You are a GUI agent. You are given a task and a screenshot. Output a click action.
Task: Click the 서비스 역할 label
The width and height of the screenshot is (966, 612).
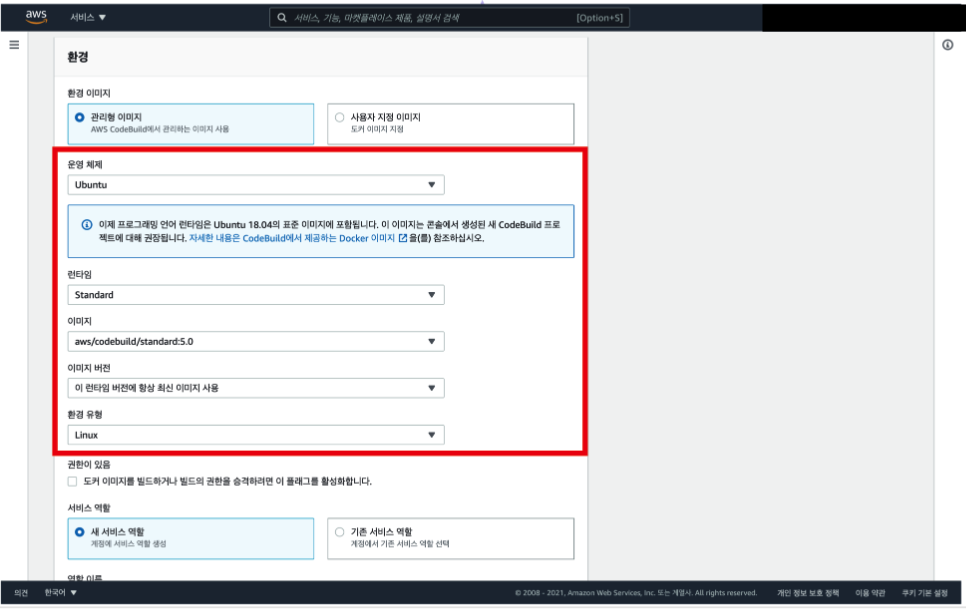tap(89, 508)
